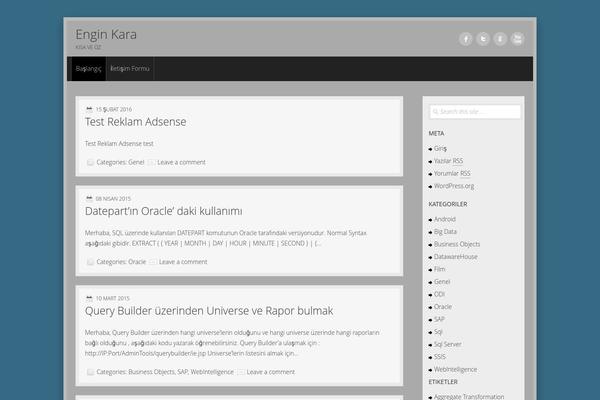Leave a comment on the Query Builder post
Viewport: 600px width, 400px height.
click(x=271, y=372)
